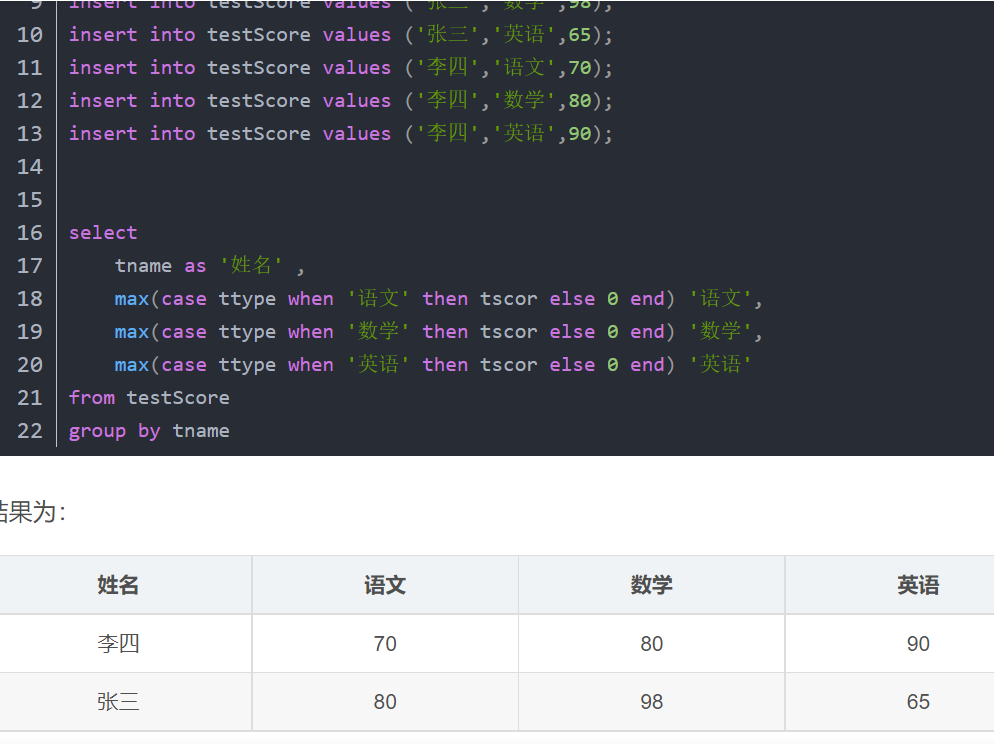The image size is (994, 744).
Task: Click 'max' function on line 20
Action: click(132, 364)
